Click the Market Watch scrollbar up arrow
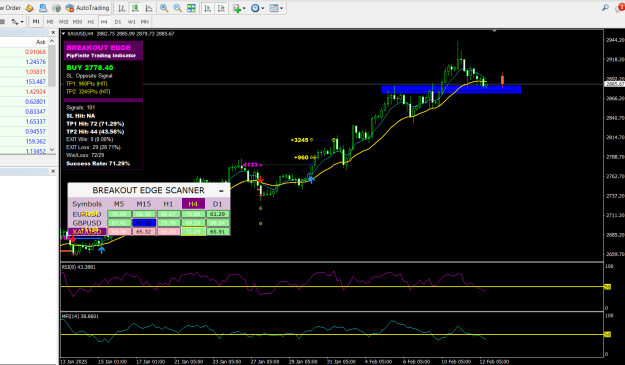This screenshot has width=625, height=365. [x=52, y=41]
